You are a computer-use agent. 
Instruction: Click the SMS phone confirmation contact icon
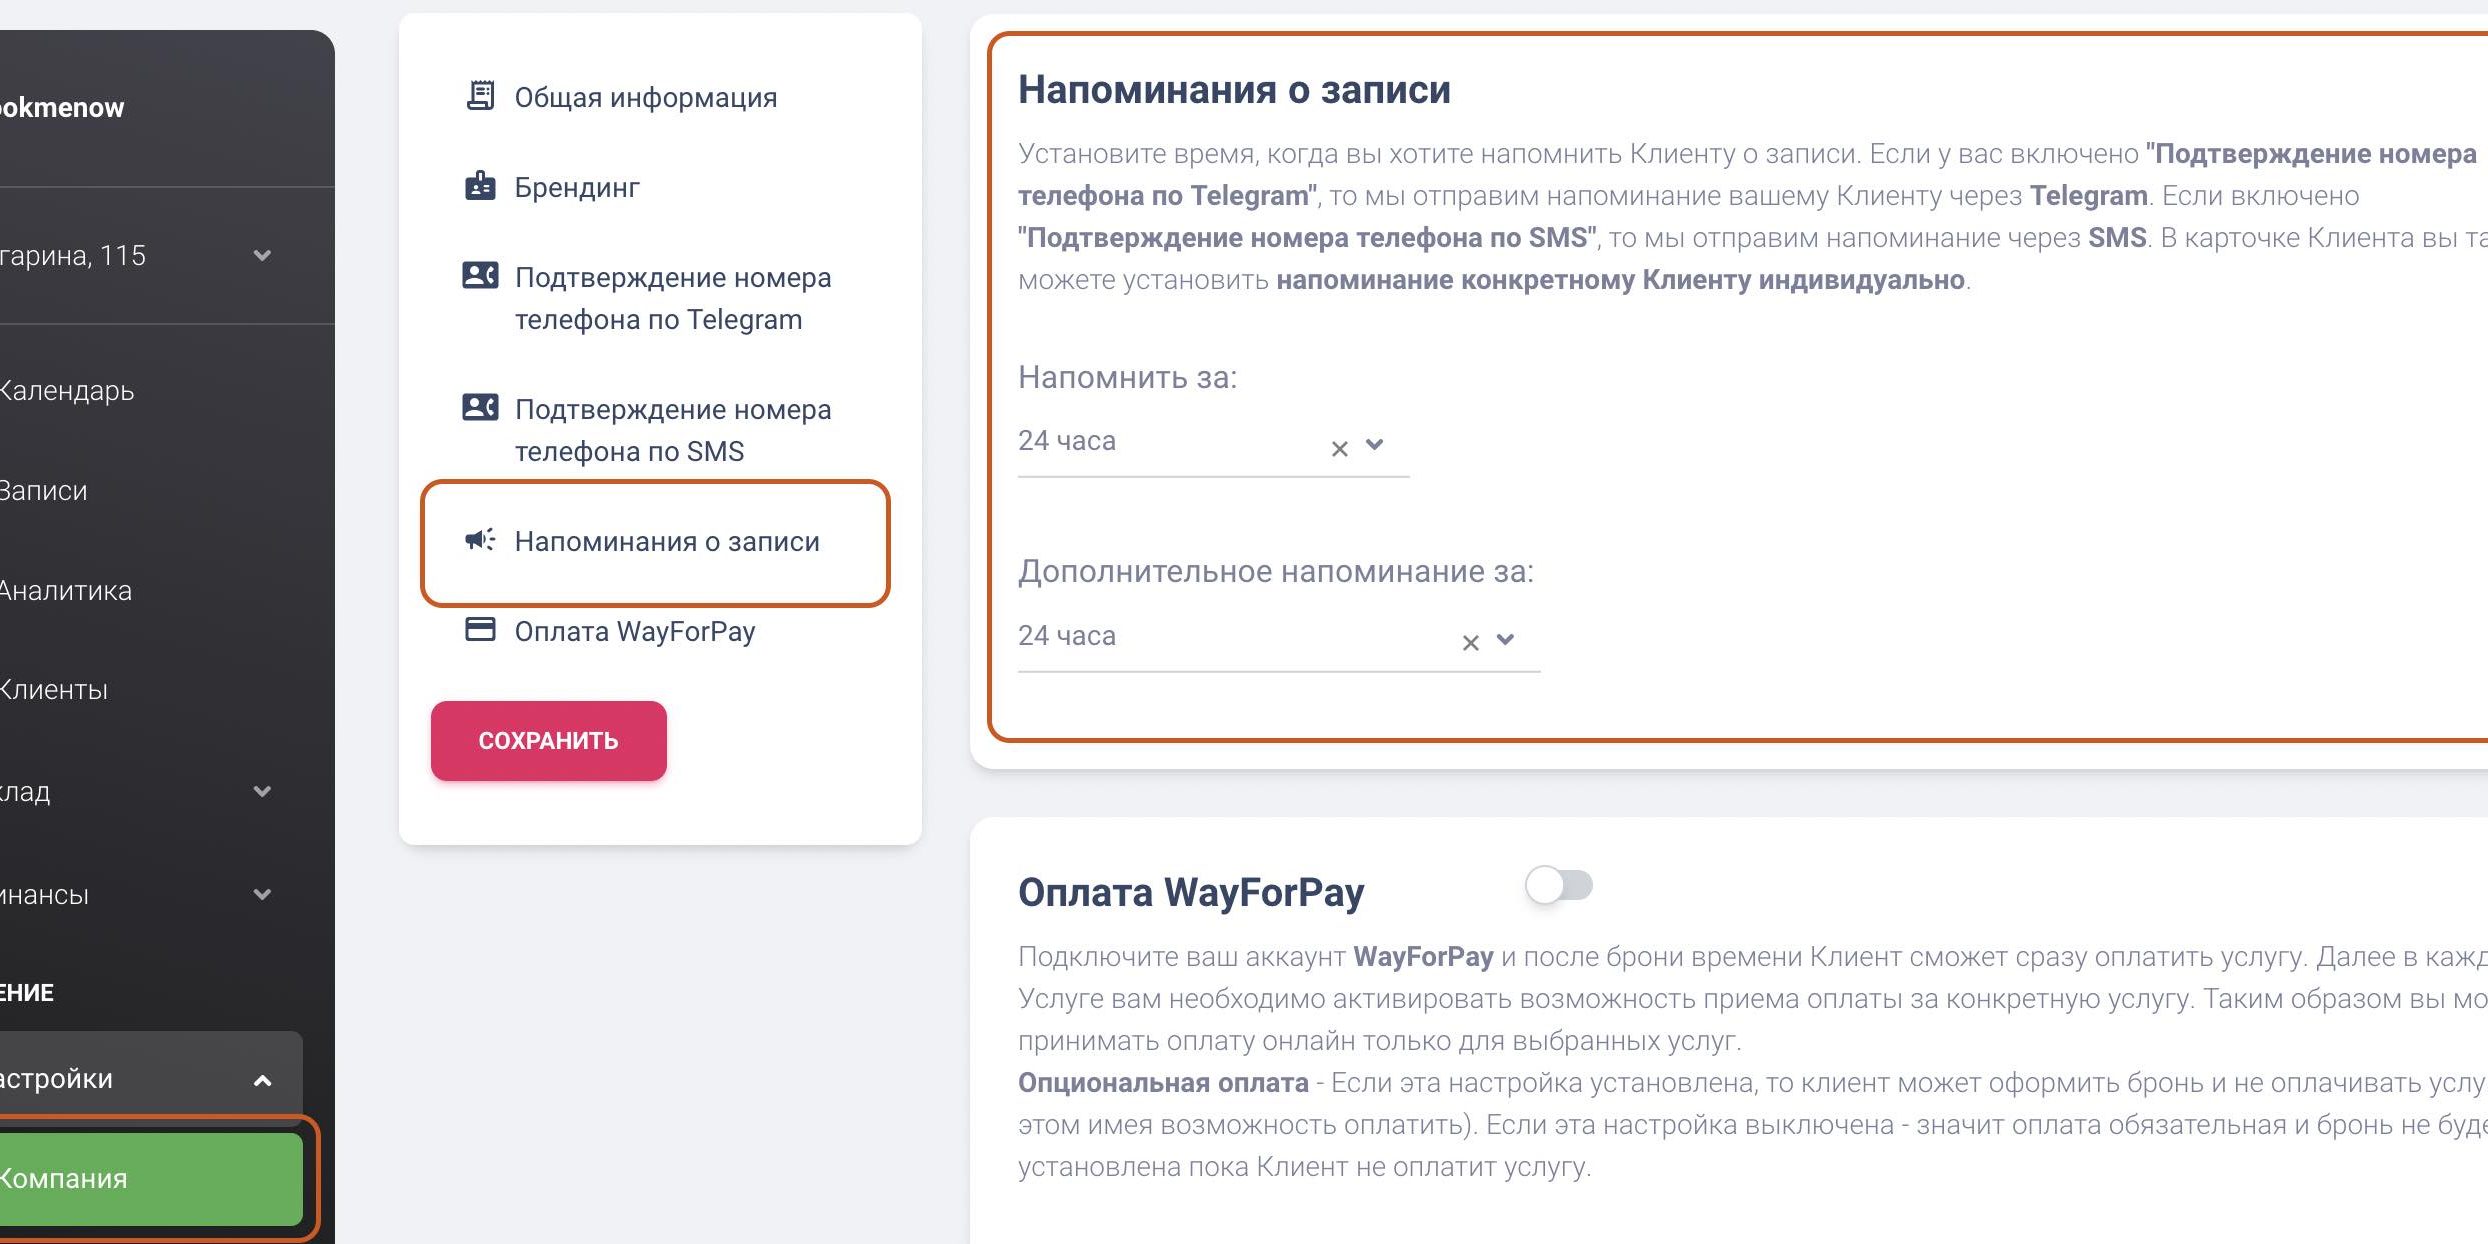[x=480, y=407]
